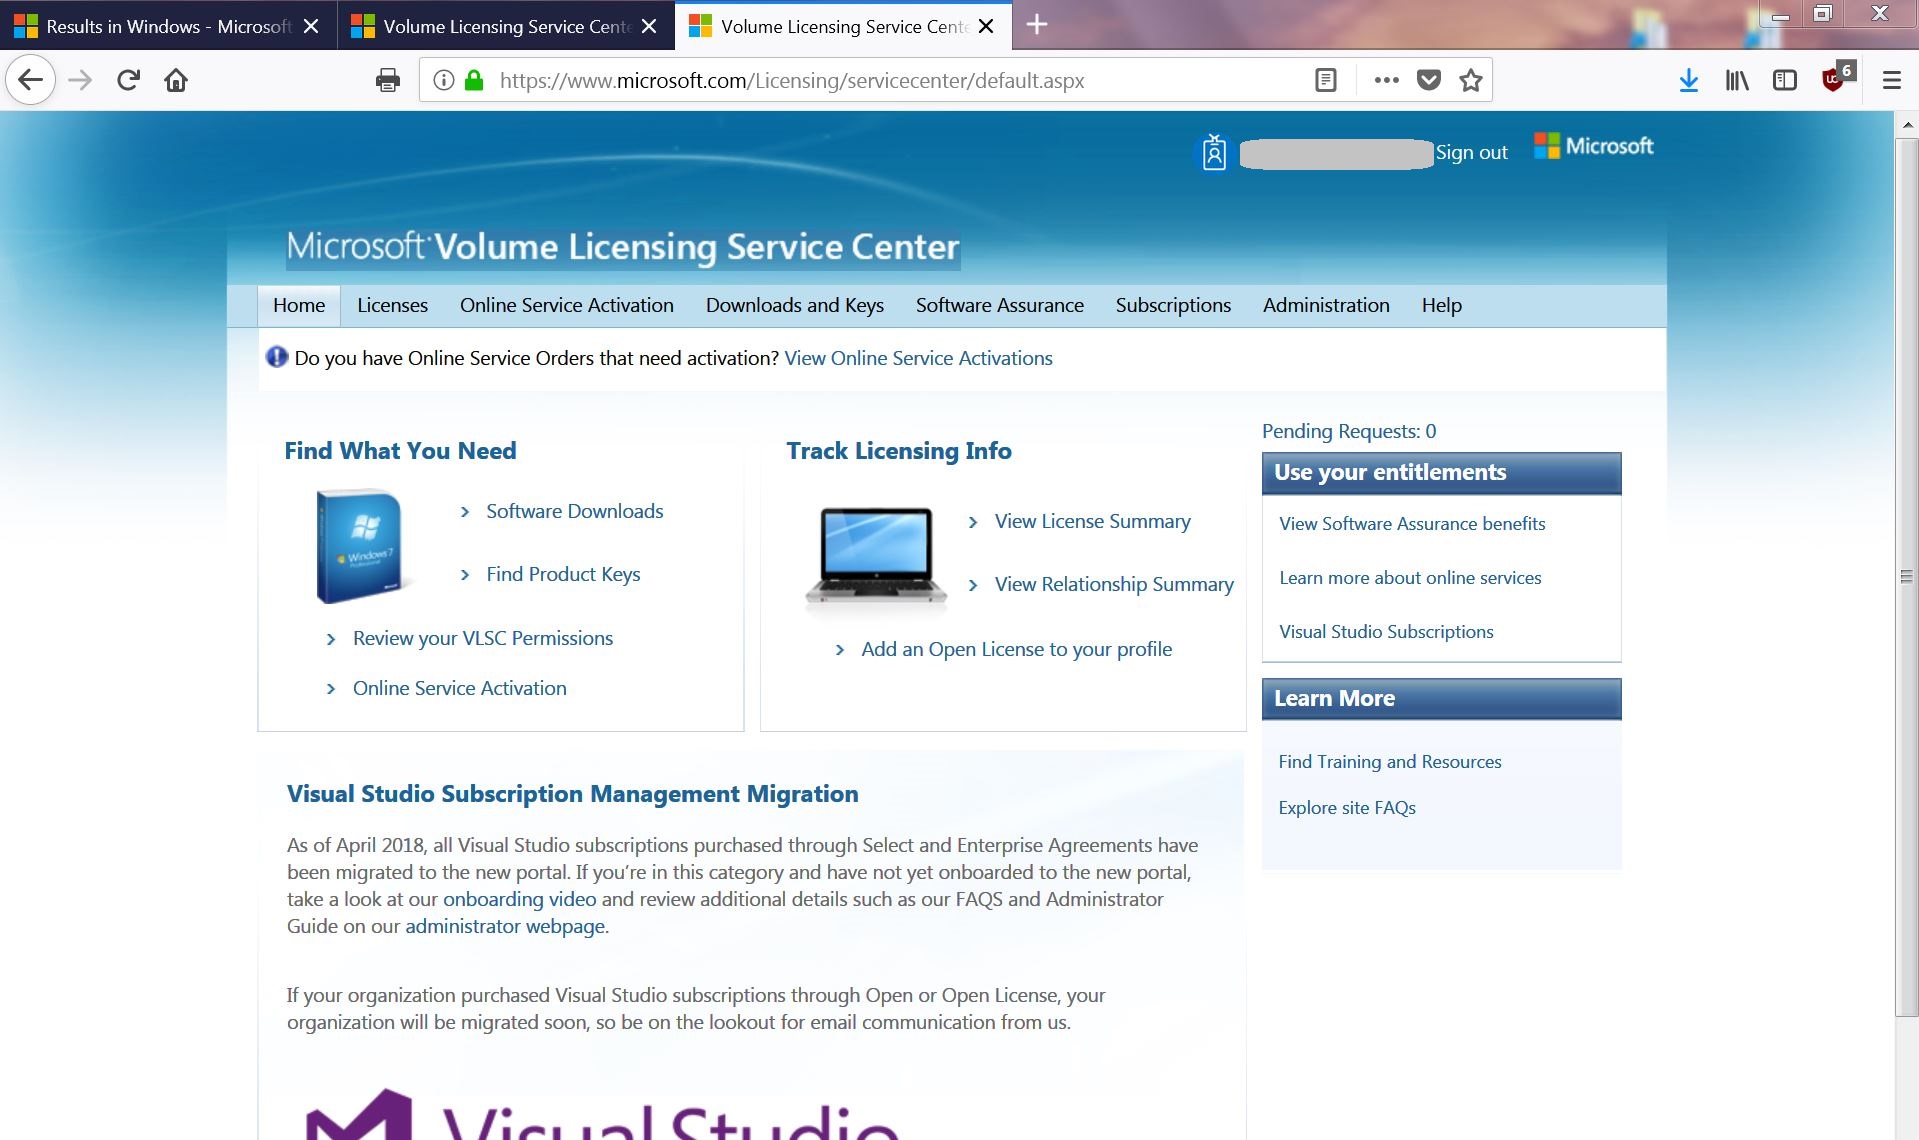This screenshot has height=1140, width=1919.
Task: Open Find Training and Resources link
Action: [x=1390, y=761]
